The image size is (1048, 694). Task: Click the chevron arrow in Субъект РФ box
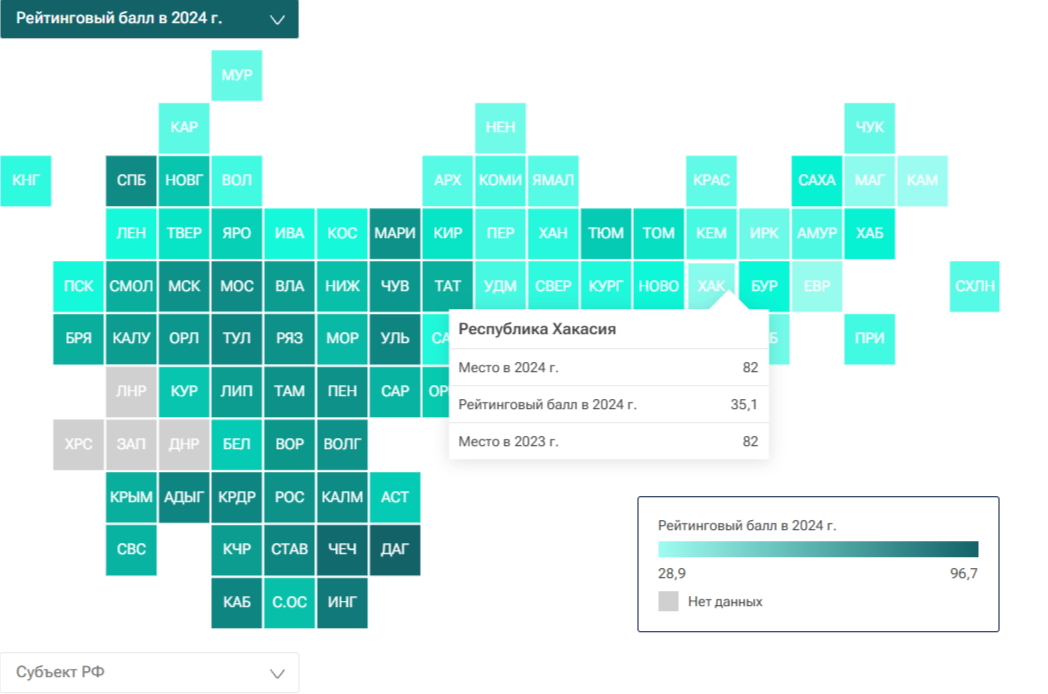pyautogui.click(x=277, y=673)
